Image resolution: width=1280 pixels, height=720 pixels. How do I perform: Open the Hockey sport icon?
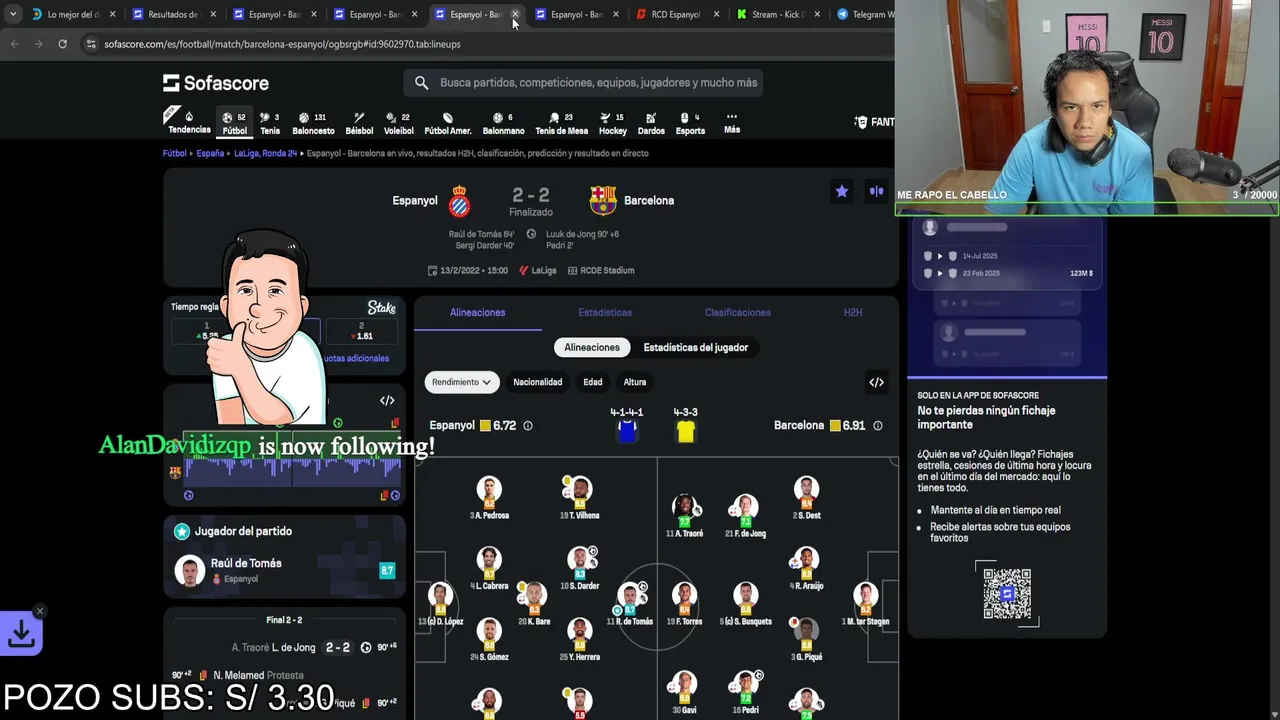coord(613,122)
